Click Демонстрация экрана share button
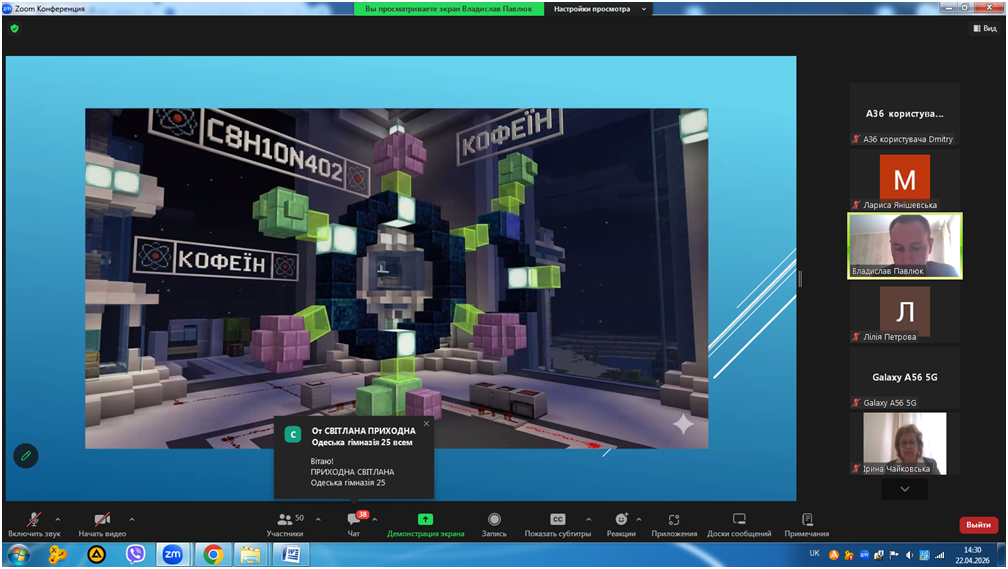This screenshot has height=569, width=1008. 425,522
